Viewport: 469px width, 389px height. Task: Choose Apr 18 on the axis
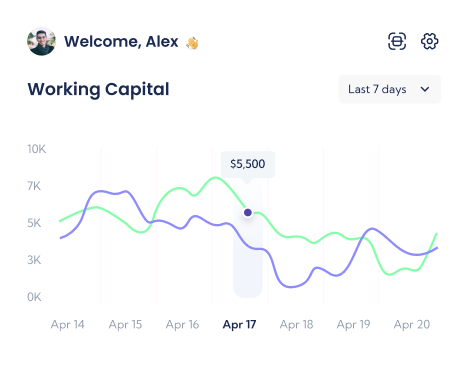296,324
